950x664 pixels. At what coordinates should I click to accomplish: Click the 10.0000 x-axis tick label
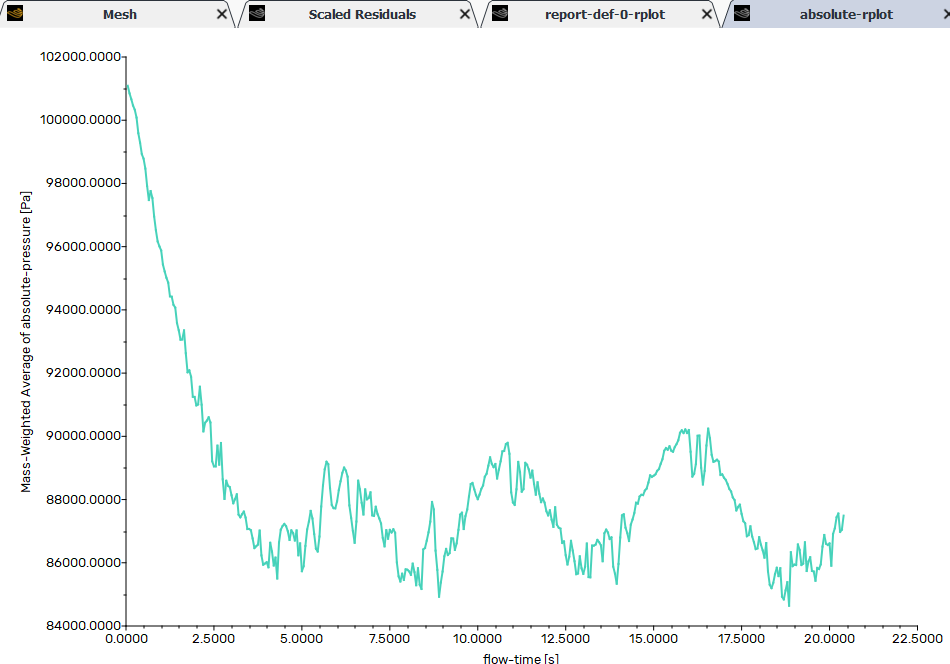tap(477, 638)
